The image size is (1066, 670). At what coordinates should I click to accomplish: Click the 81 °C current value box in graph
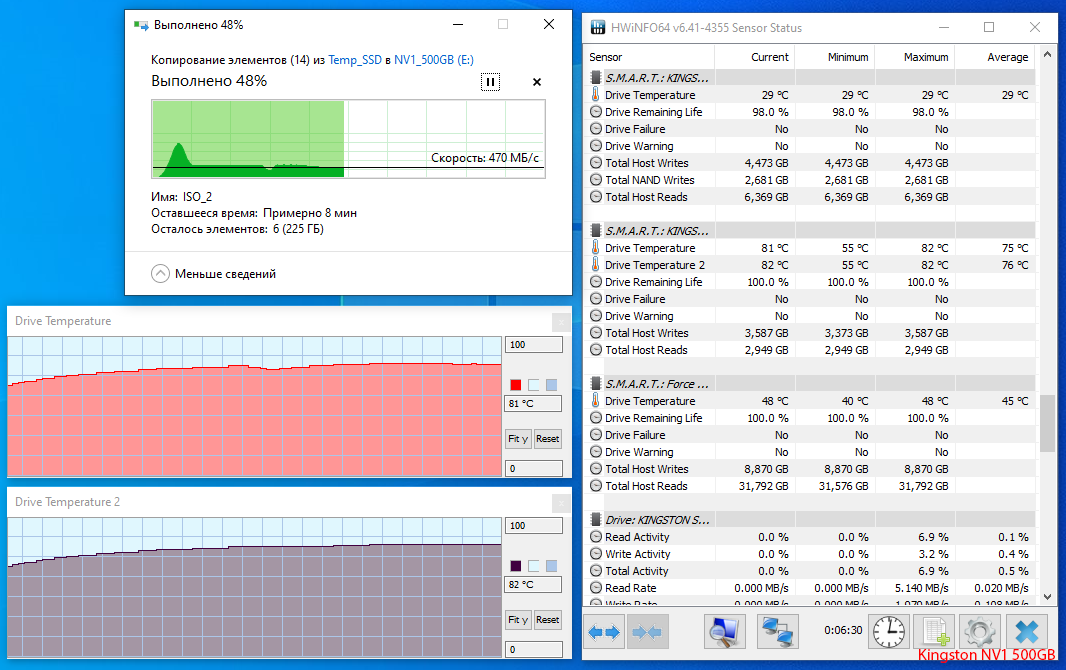pyautogui.click(x=534, y=404)
